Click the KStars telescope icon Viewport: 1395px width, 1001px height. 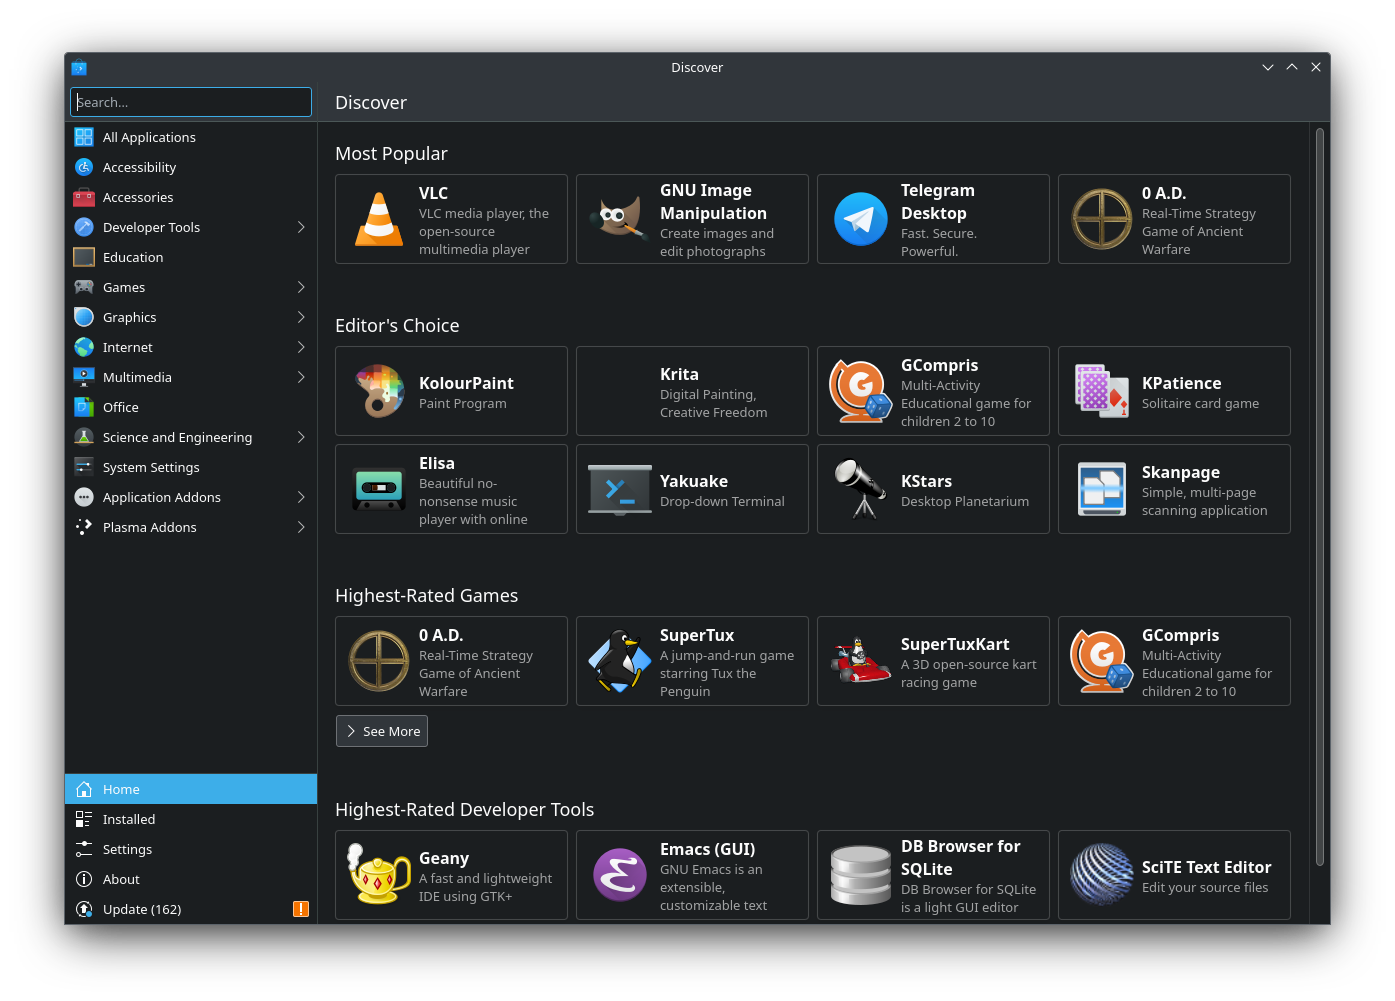861,489
